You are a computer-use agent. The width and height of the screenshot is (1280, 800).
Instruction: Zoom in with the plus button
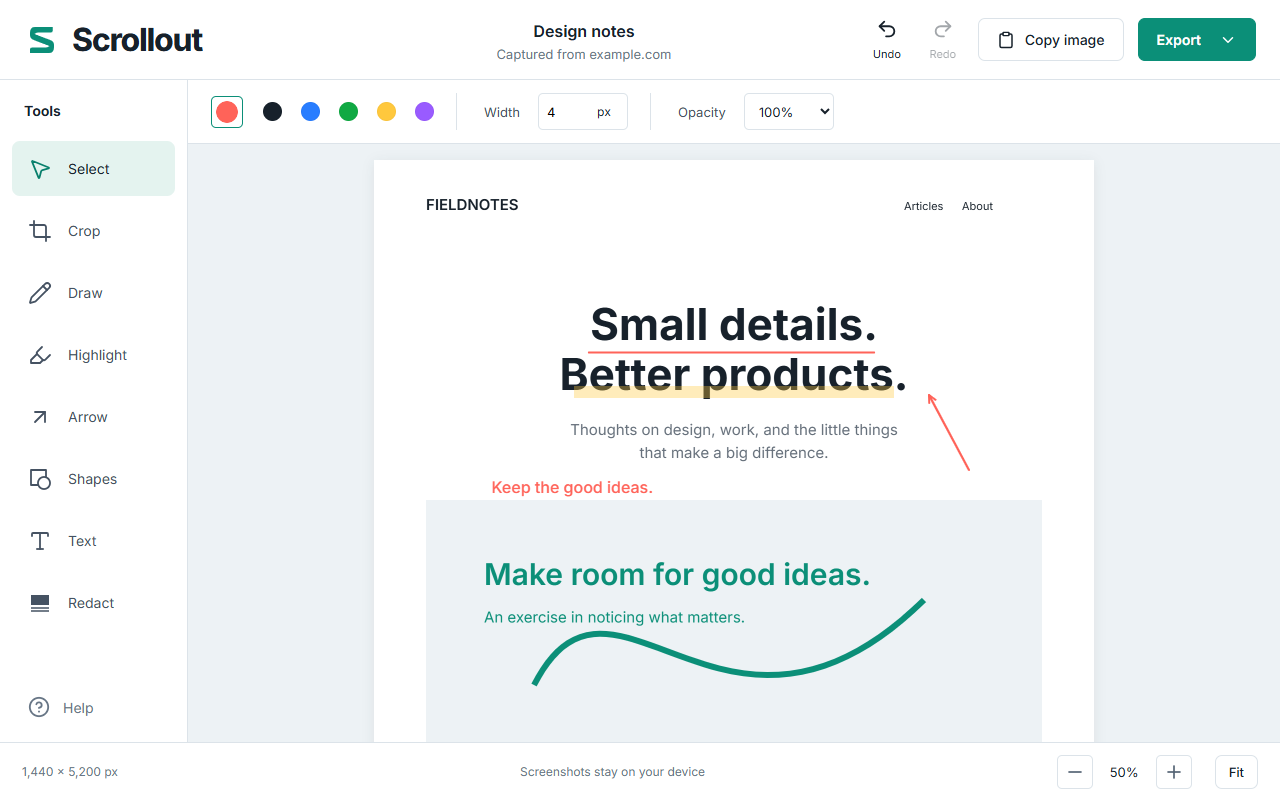[1174, 772]
